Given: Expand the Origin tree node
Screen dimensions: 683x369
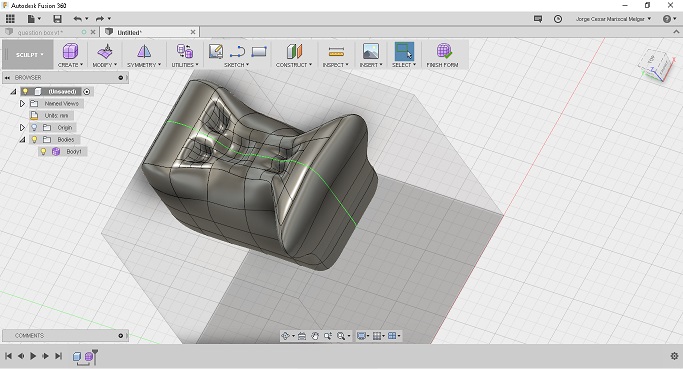Looking at the screenshot, I should click(22, 128).
